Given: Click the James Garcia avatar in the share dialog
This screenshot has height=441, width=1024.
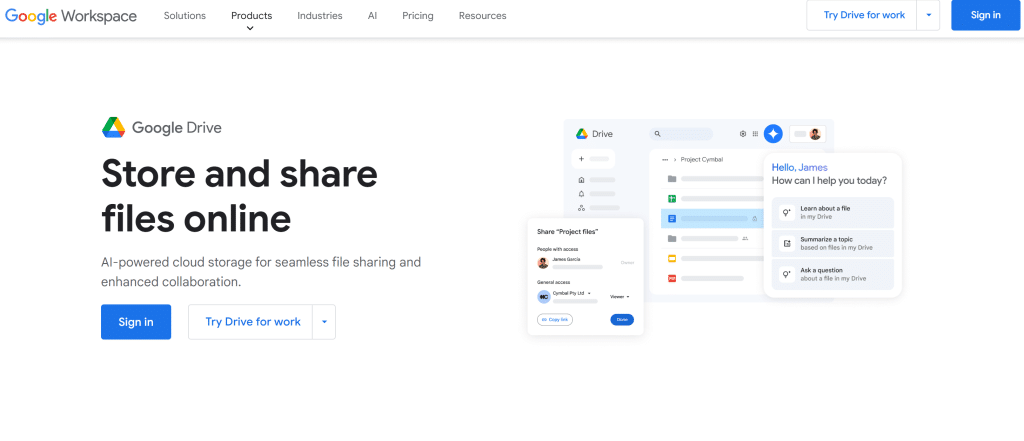Looking at the screenshot, I should tap(543, 263).
